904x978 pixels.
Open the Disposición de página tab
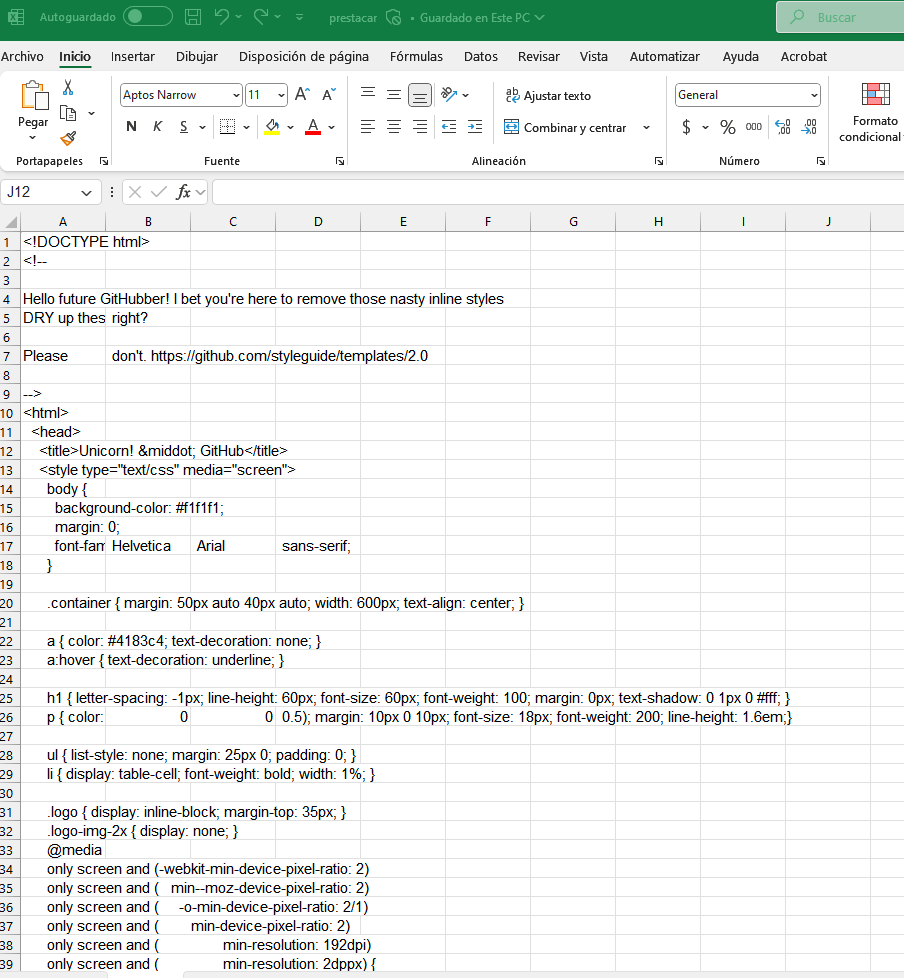[304, 57]
